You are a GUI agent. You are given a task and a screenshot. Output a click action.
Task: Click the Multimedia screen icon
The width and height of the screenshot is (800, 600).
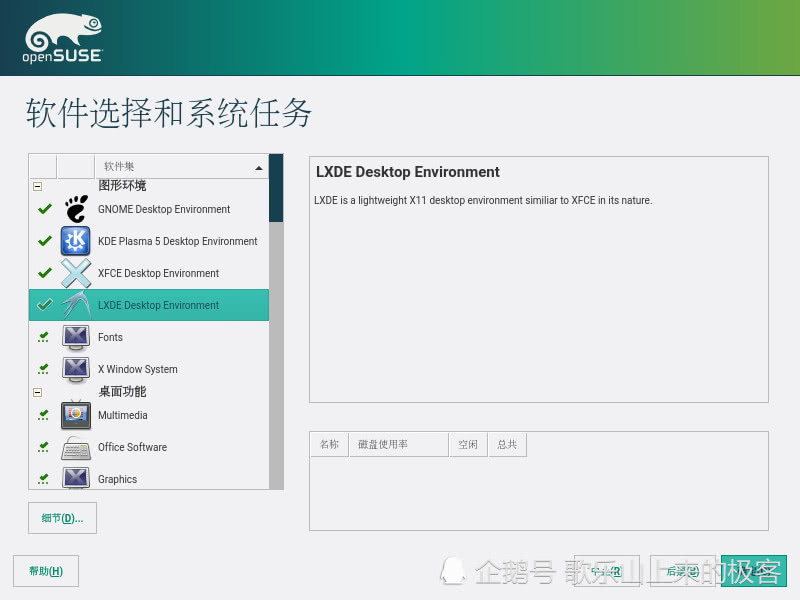click(x=76, y=415)
